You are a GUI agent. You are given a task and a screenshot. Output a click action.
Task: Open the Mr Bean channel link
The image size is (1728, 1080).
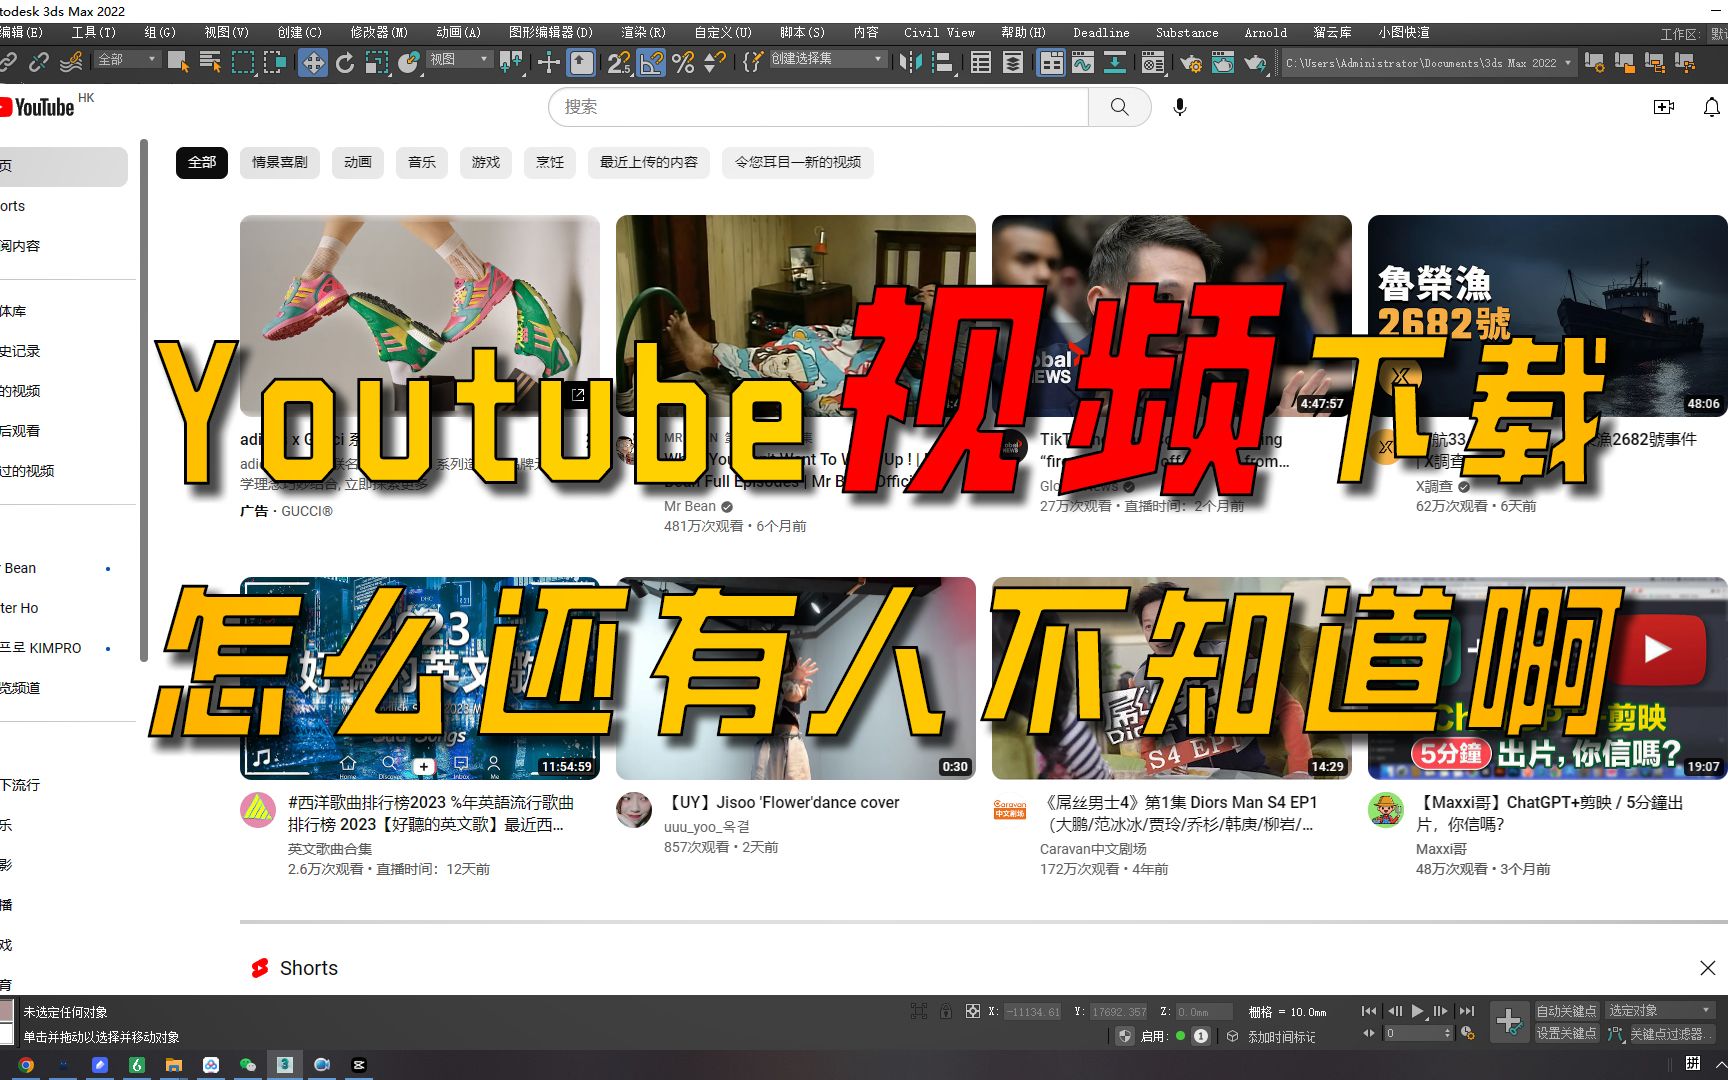click(x=690, y=506)
